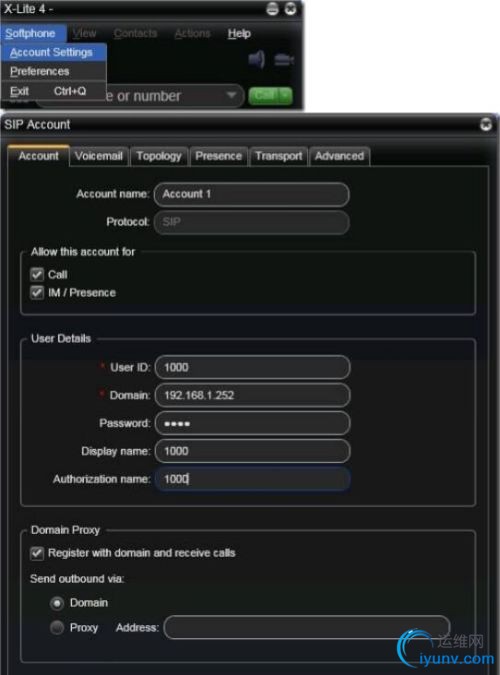The width and height of the screenshot is (500, 675).
Task: Switch to the Account tab
Action: [x=38, y=156]
